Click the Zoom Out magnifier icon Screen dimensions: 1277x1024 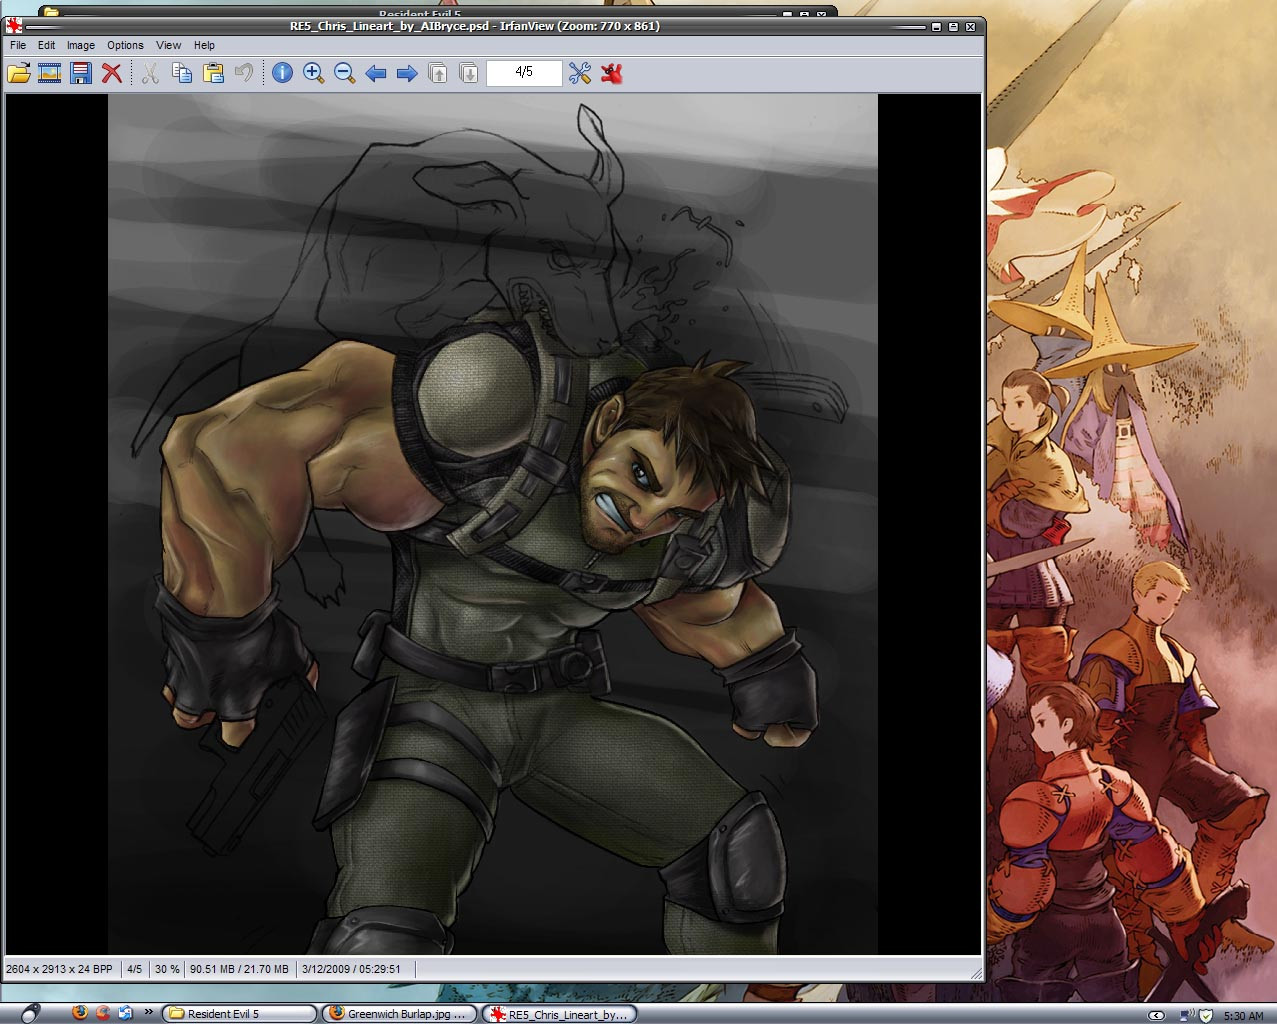coord(345,73)
